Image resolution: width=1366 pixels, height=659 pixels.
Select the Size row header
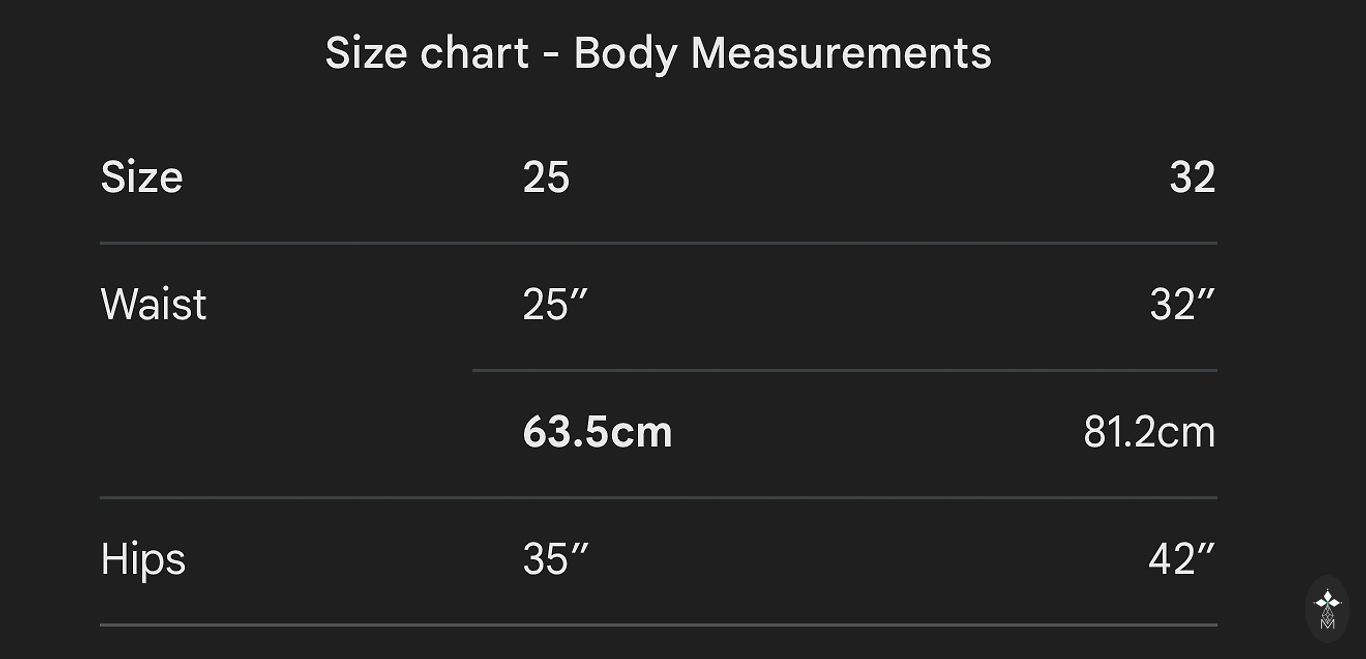pyautogui.click(x=142, y=178)
